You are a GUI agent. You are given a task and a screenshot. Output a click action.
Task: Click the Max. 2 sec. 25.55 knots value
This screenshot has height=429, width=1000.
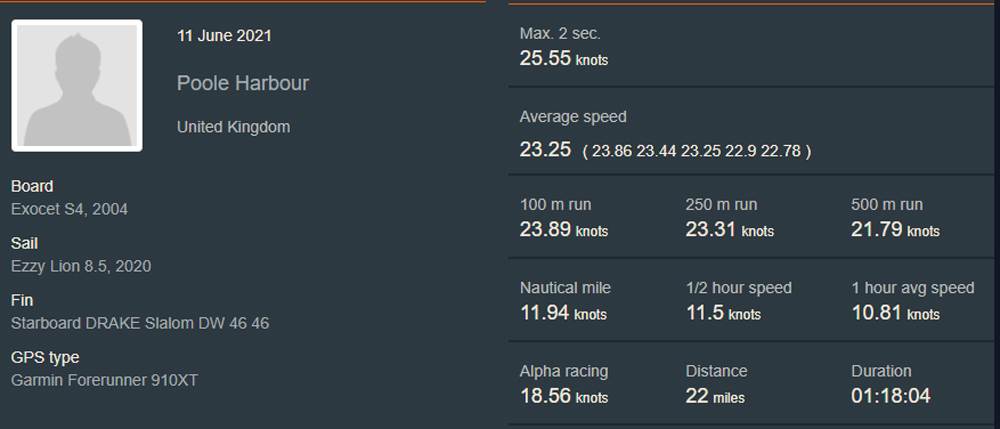pyautogui.click(x=563, y=59)
